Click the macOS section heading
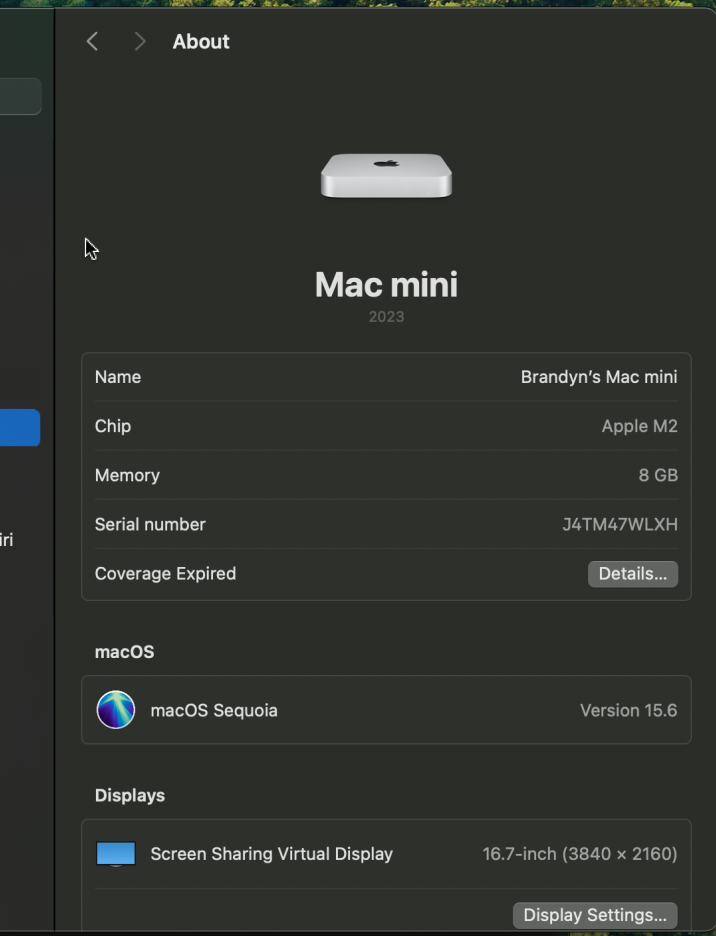The image size is (716, 936). click(x=124, y=652)
